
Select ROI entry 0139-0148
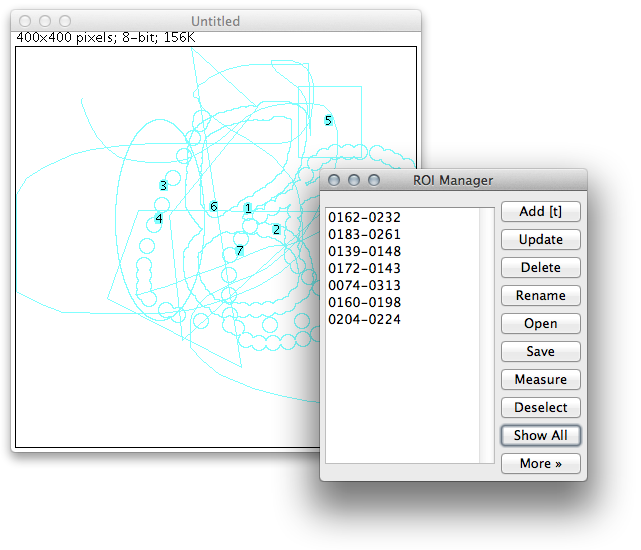[402, 251]
